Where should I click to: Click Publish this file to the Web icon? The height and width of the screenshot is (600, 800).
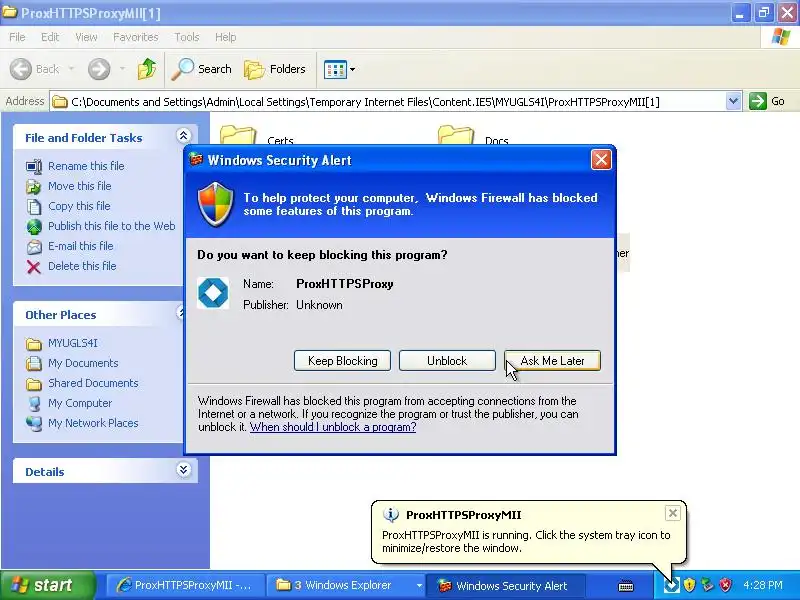(x=34, y=227)
